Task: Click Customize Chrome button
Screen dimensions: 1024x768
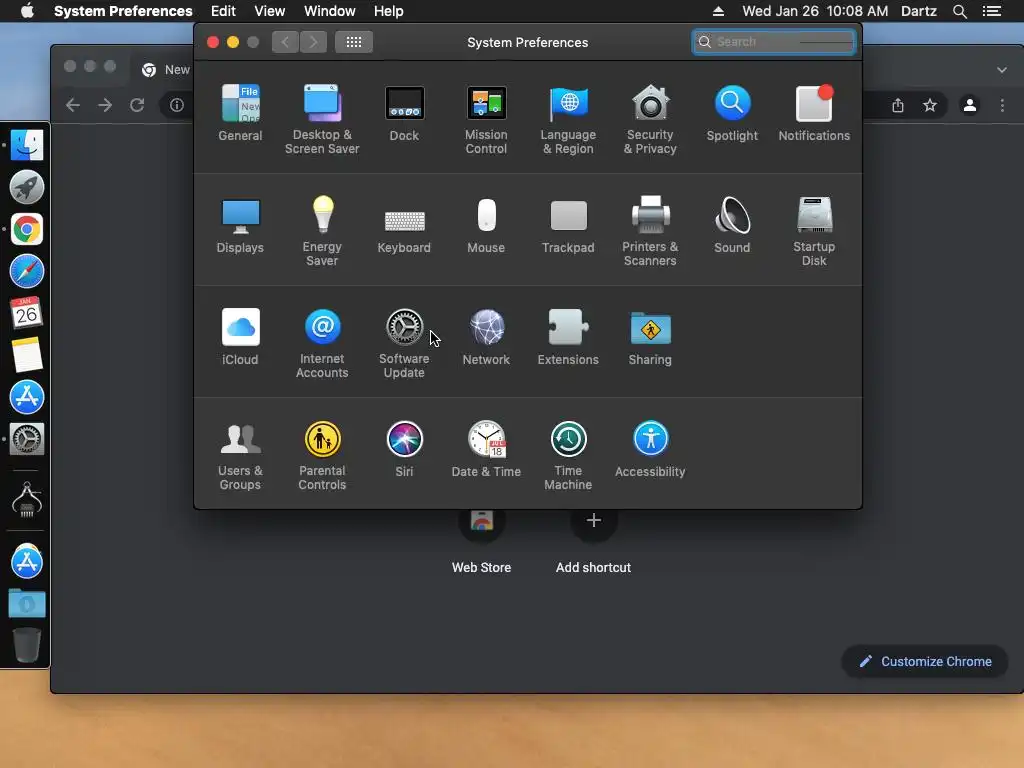Action: 925,662
